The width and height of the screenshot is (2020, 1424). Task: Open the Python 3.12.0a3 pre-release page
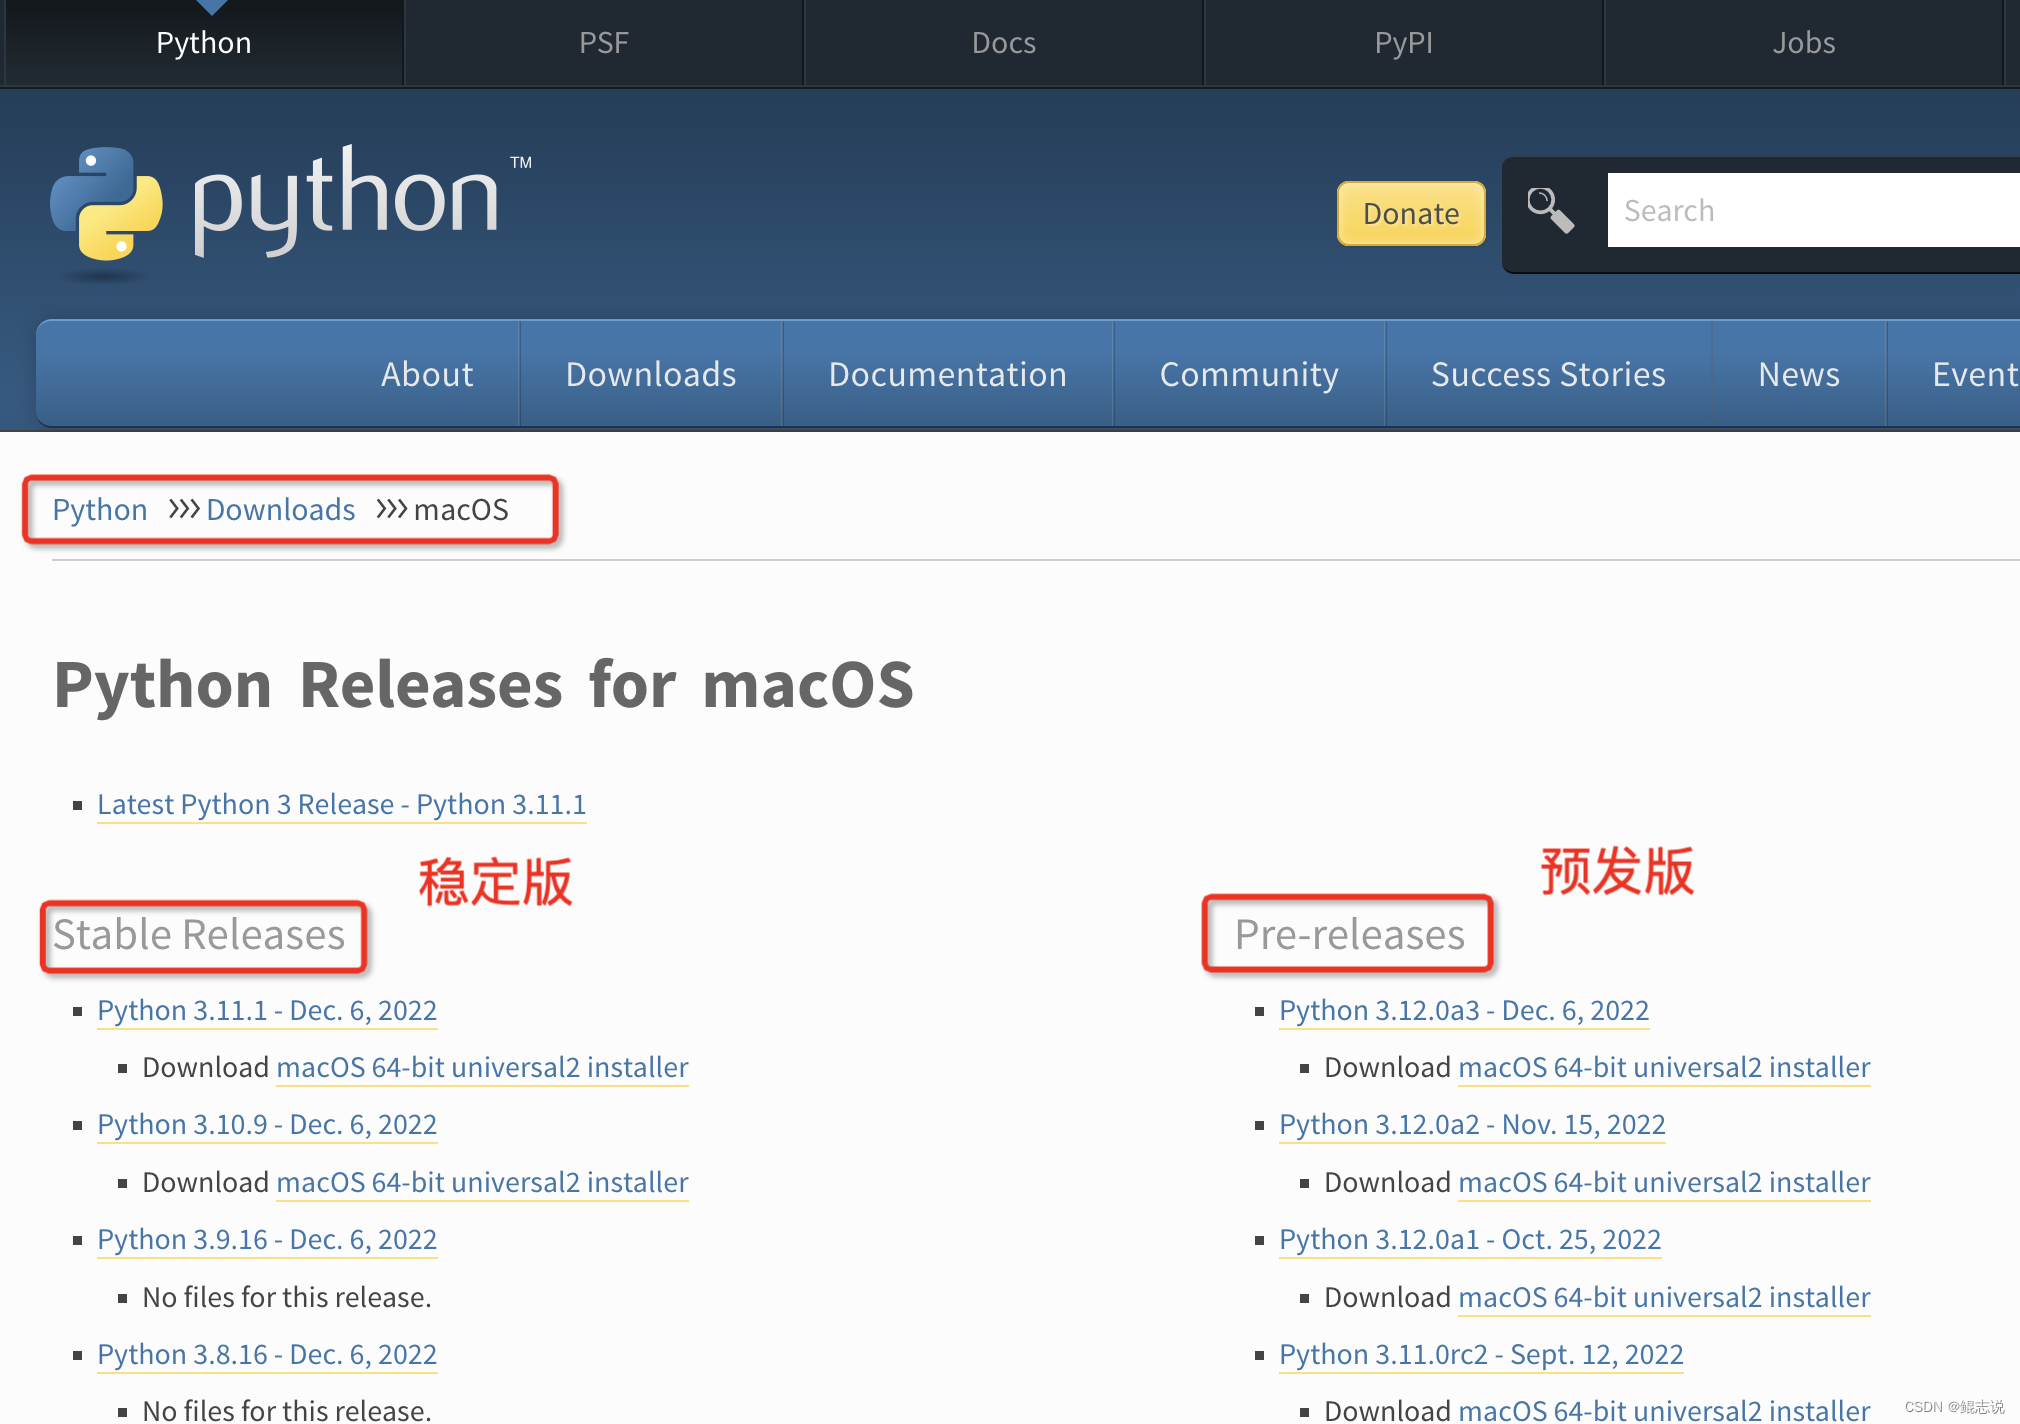pos(1463,1011)
